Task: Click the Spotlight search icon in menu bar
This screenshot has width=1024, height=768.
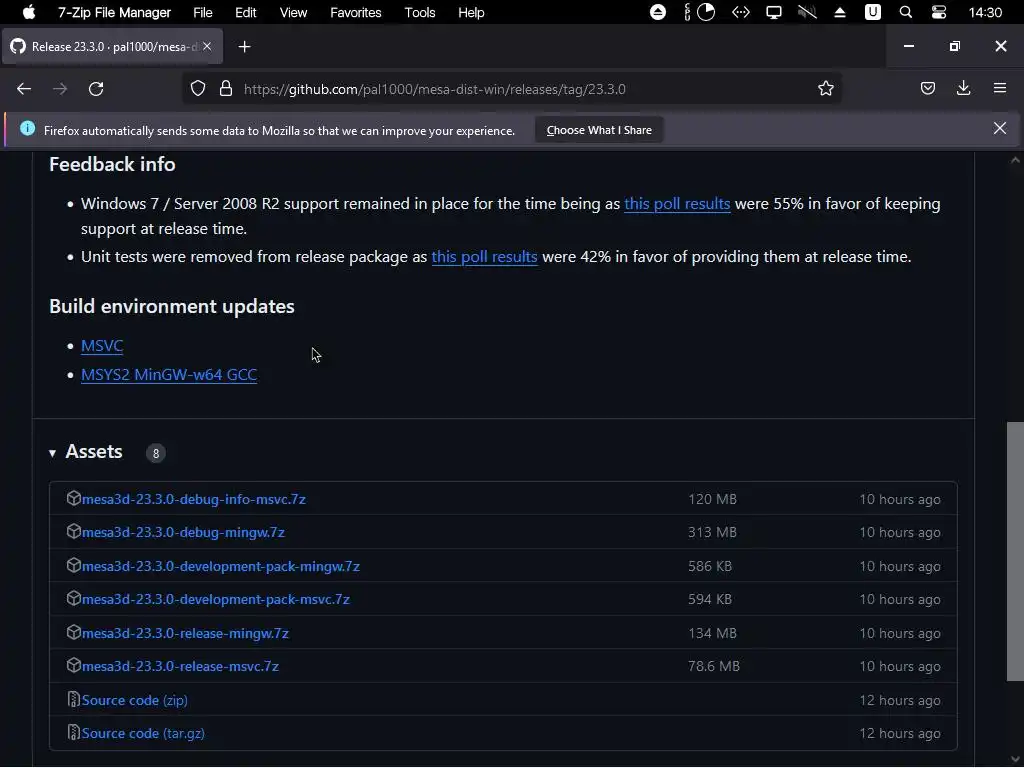Action: click(x=905, y=12)
